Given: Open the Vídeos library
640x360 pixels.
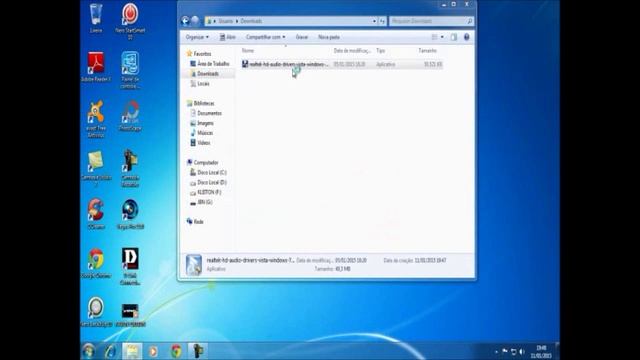Looking at the screenshot, I should click(200, 143).
